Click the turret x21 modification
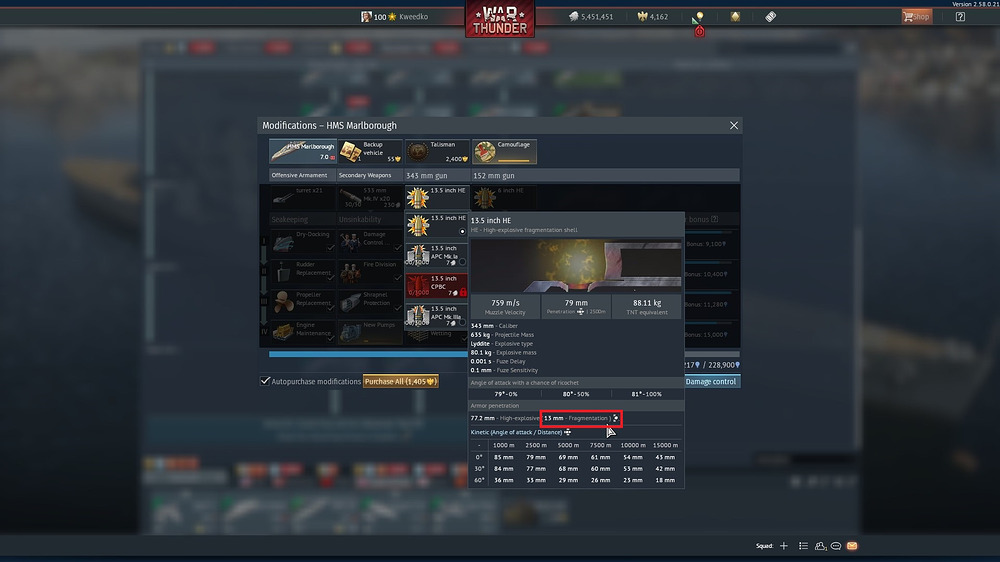Image resolution: width=1000 pixels, height=562 pixels. point(302,198)
